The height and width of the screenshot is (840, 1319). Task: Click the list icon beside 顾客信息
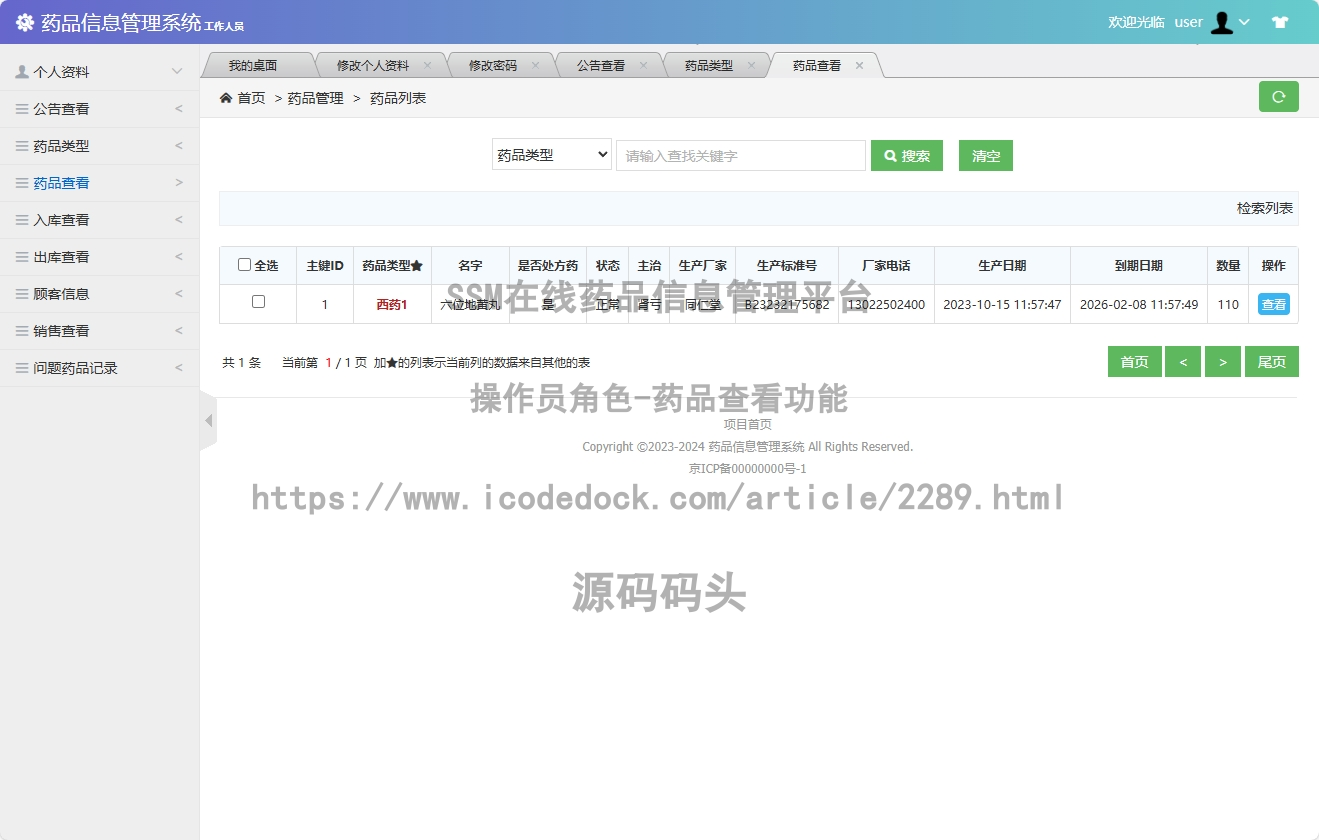point(22,294)
